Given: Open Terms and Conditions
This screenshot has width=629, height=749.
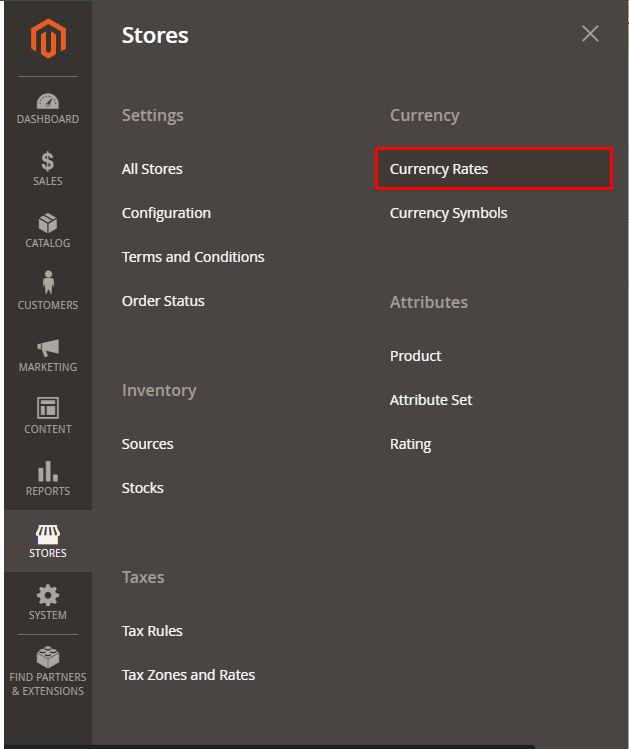Looking at the screenshot, I should [193, 257].
